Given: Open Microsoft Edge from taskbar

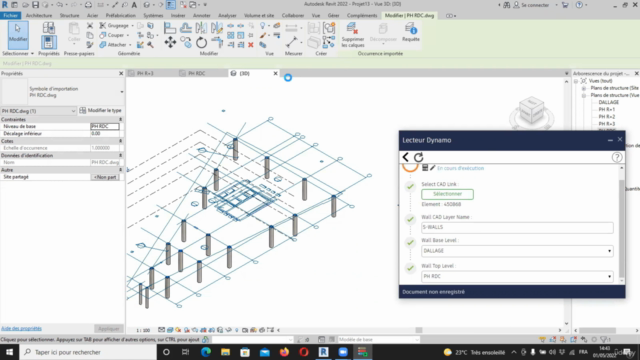Looking at the screenshot, I should [206, 352].
